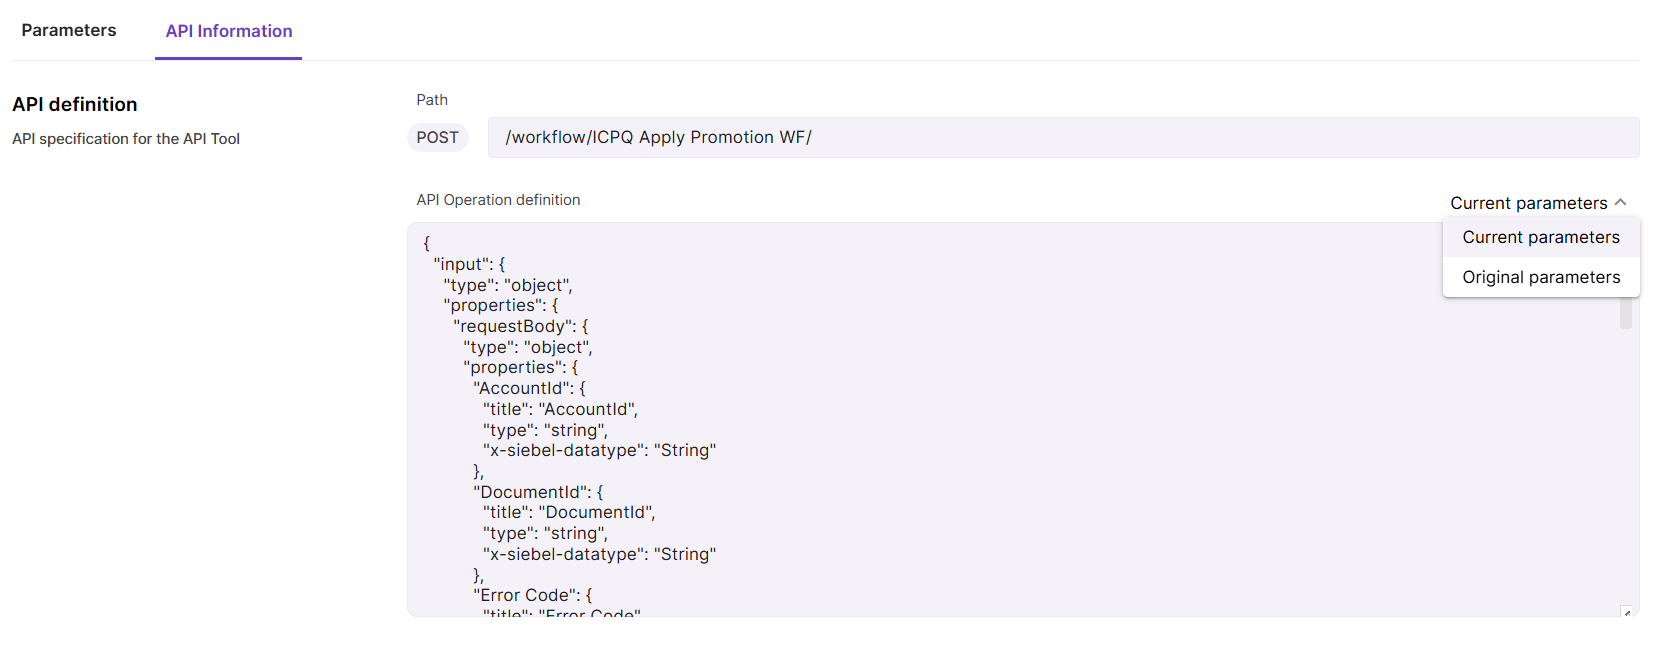The height and width of the screenshot is (646, 1657).
Task: Click the "DocumentId": { line in the JSON
Action: tap(538, 492)
